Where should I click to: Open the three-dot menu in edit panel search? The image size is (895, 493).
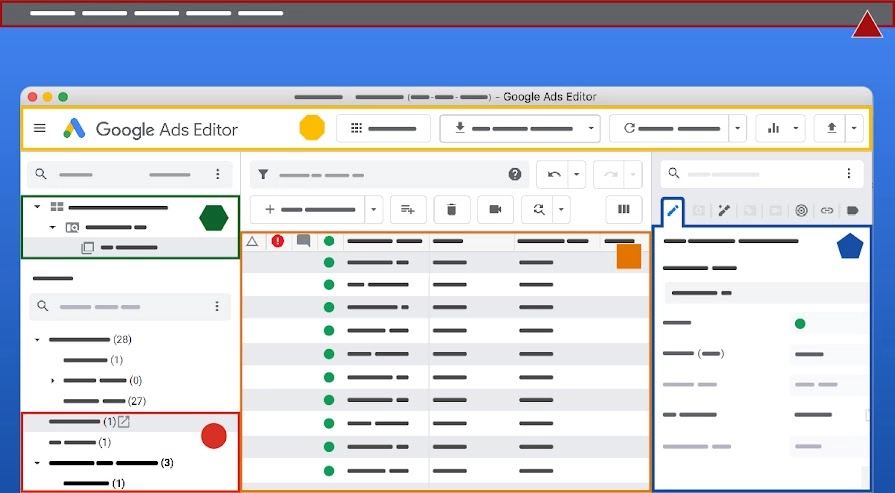point(849,173)
